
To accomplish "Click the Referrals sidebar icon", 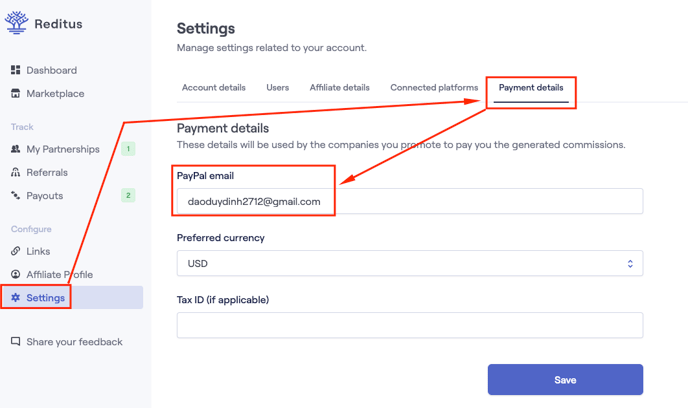I will pyautogui.click(x=15, y=172).
